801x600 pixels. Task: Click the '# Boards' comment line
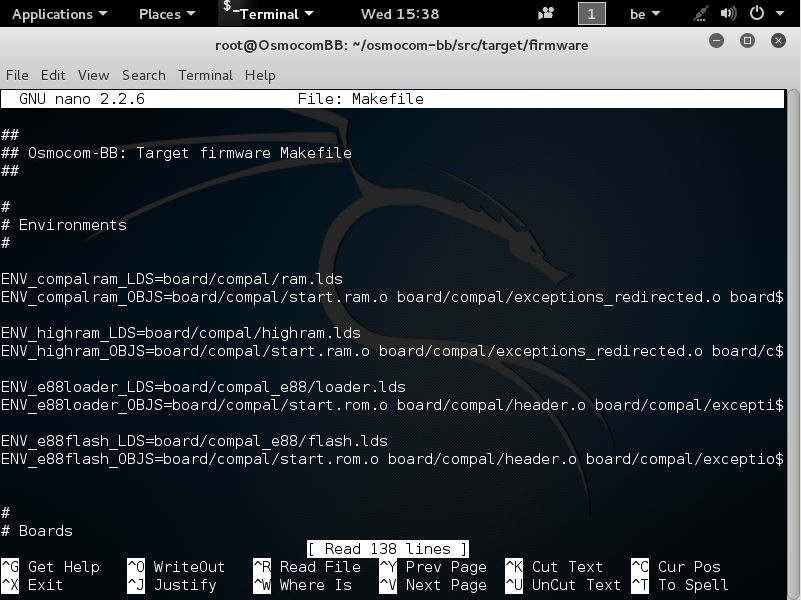point(37,531)
